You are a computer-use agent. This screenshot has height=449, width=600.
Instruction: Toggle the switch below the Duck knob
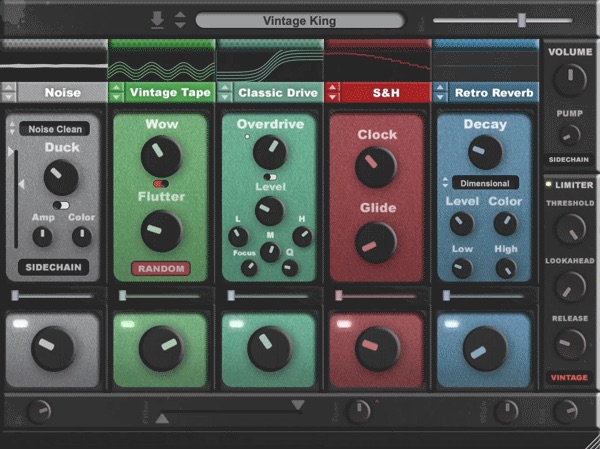click(61, 206)
